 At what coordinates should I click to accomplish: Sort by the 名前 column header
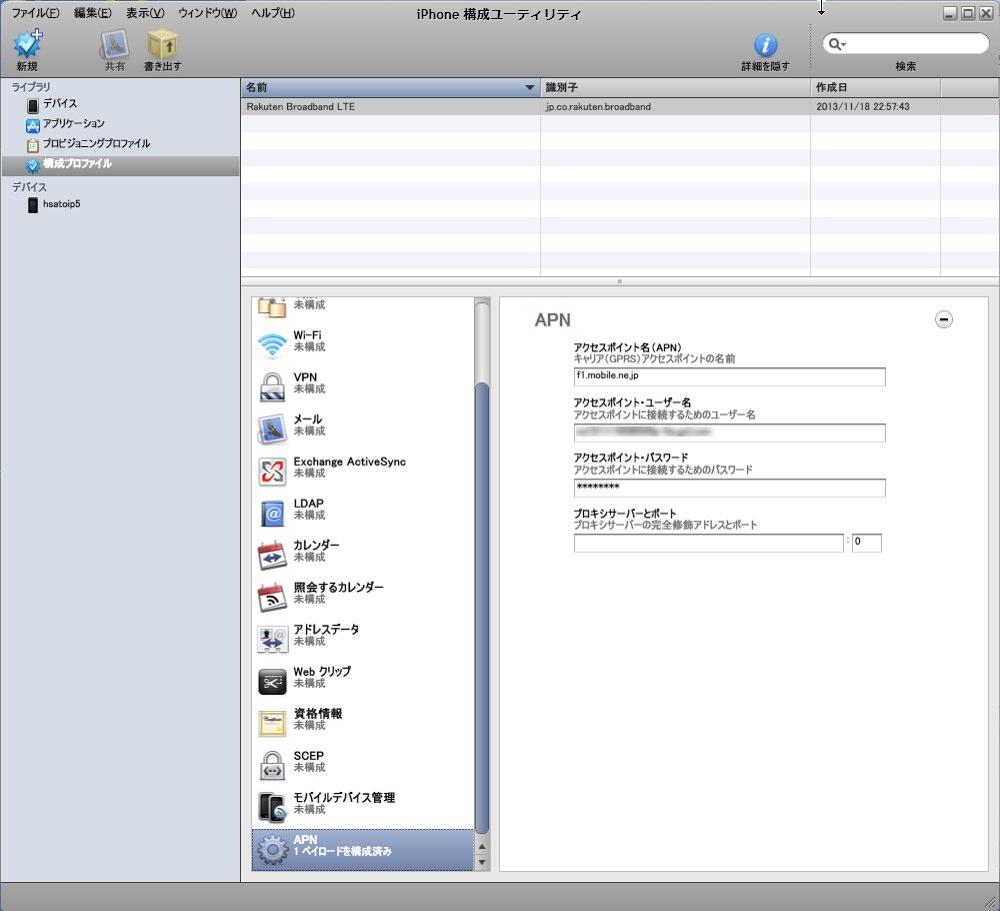tap(390, 87)
